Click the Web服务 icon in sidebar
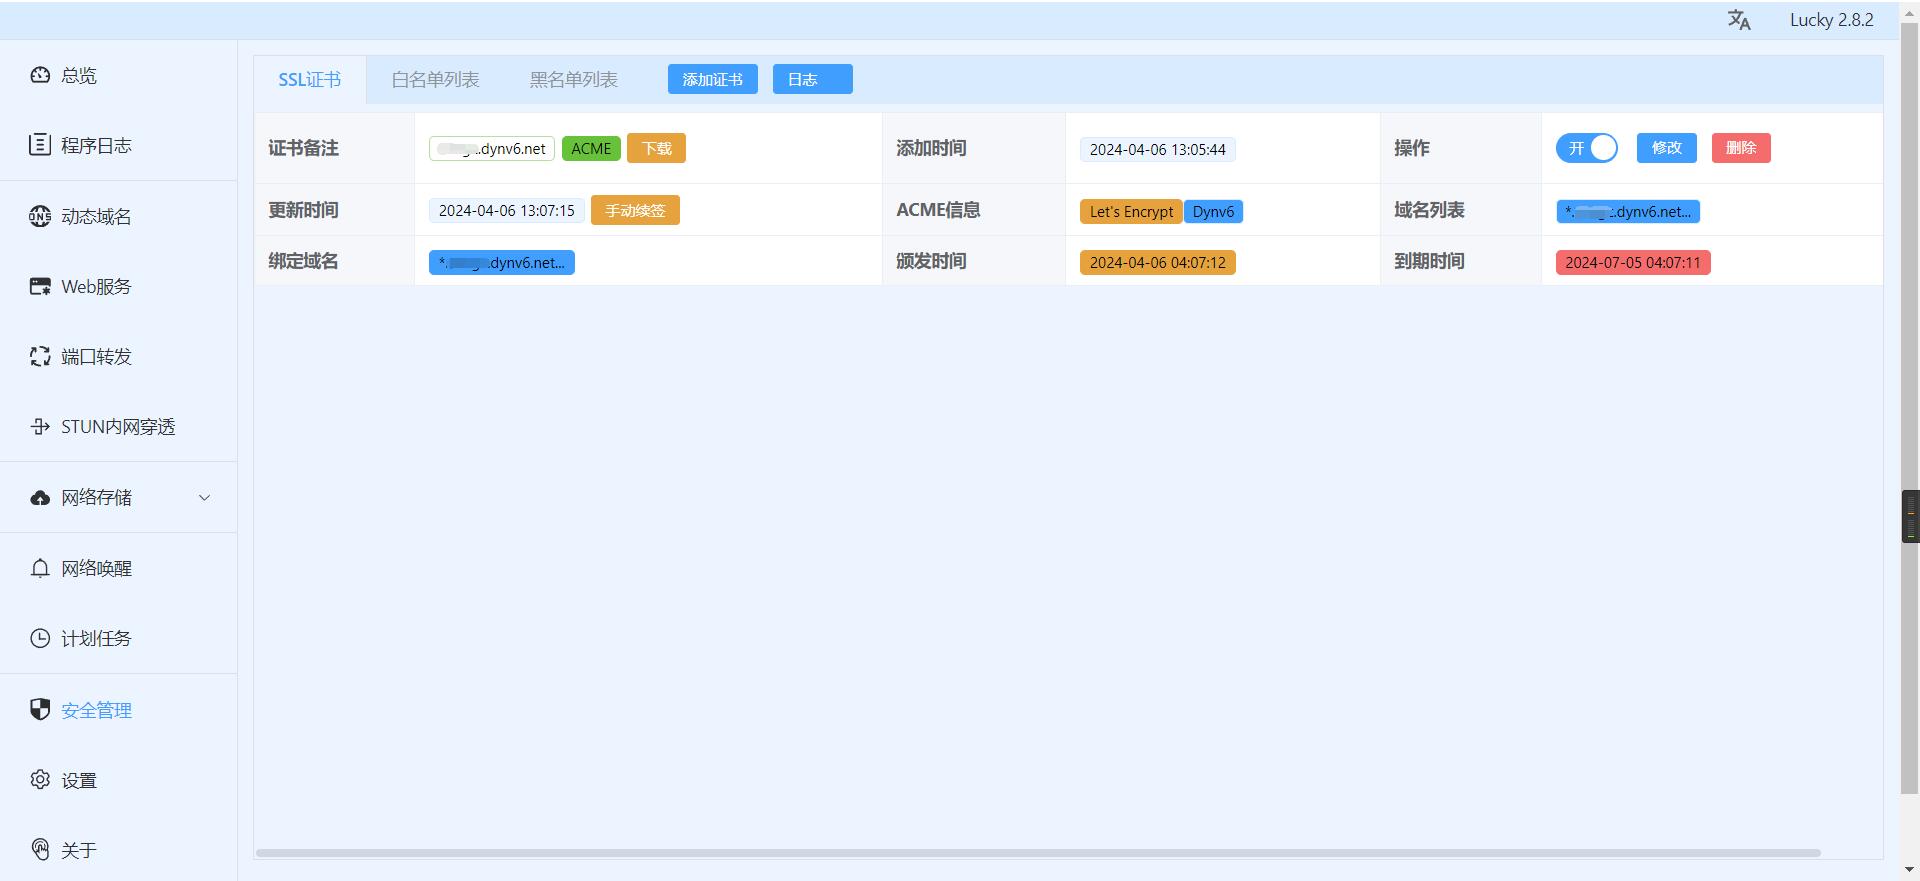Image resolution: width=1920 pixels, height=881 pixels. 40,286
